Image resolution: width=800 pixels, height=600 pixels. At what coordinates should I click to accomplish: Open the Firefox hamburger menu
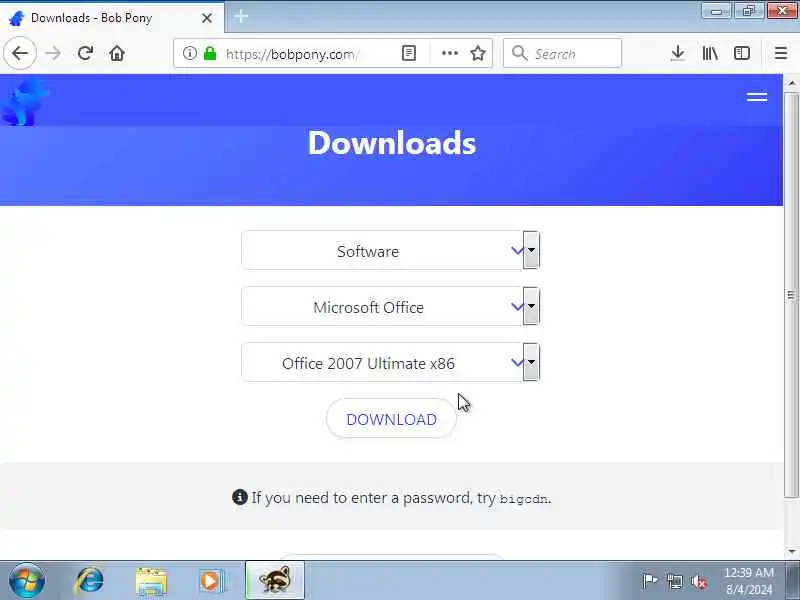pos(781,53)
